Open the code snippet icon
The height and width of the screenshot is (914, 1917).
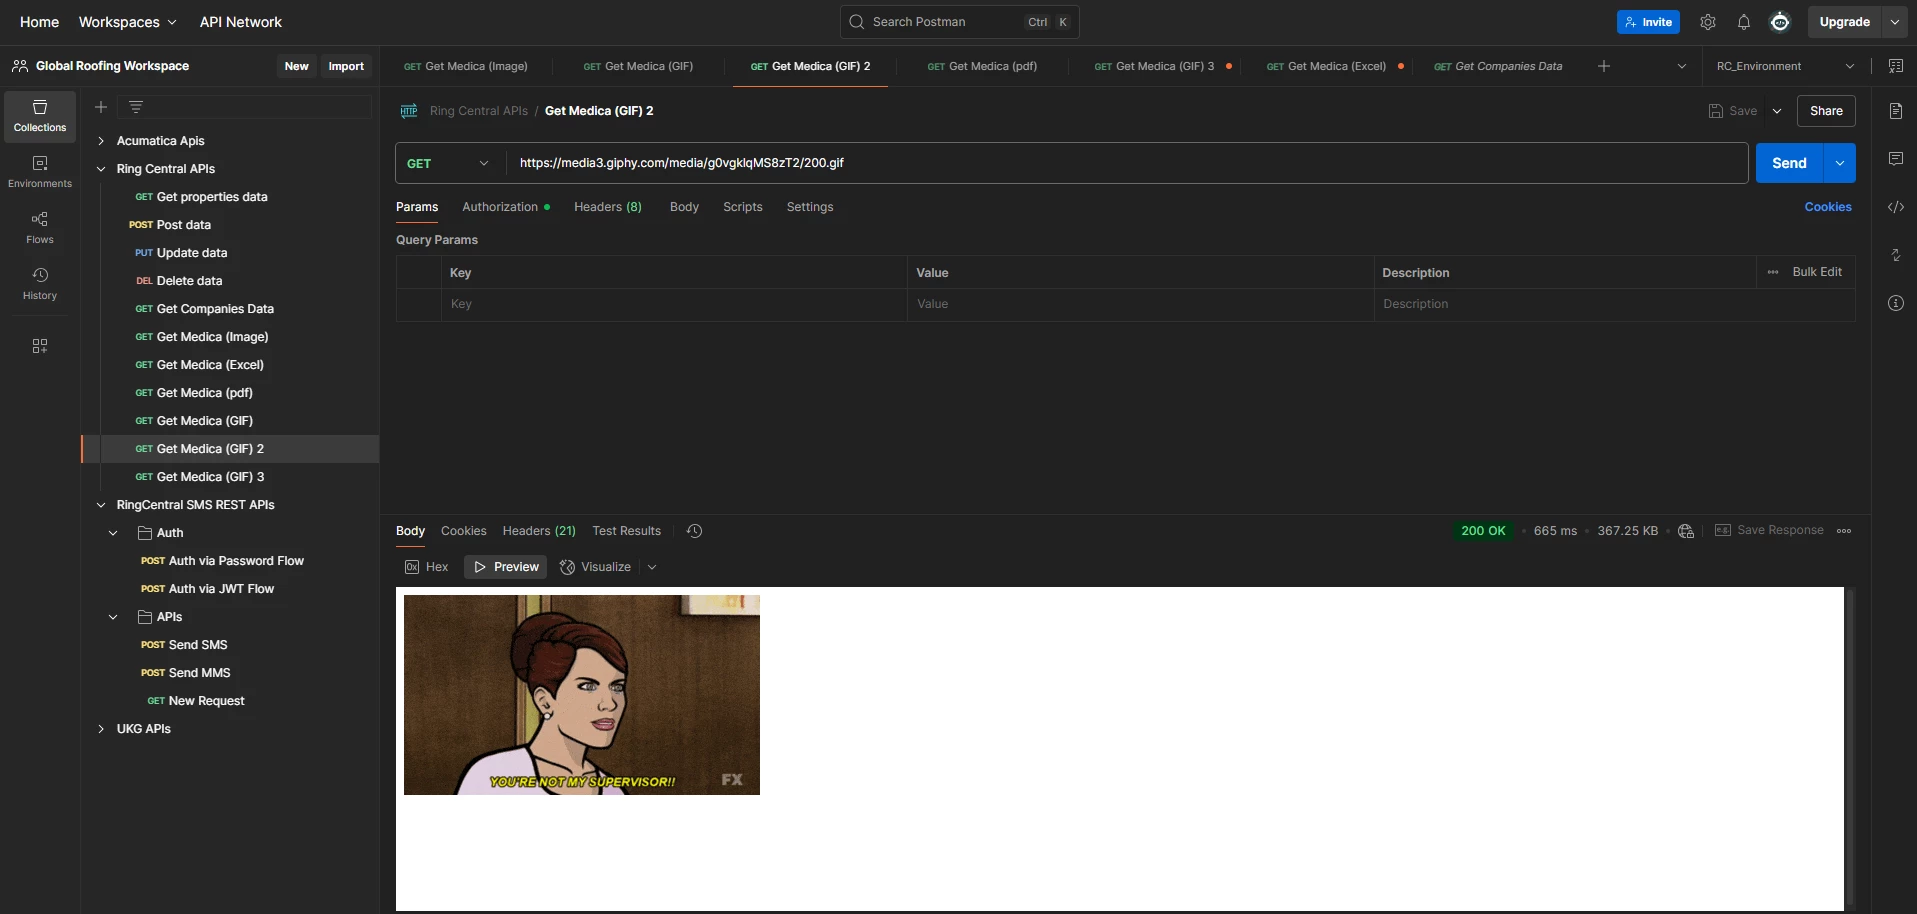tap(1896, 207)
